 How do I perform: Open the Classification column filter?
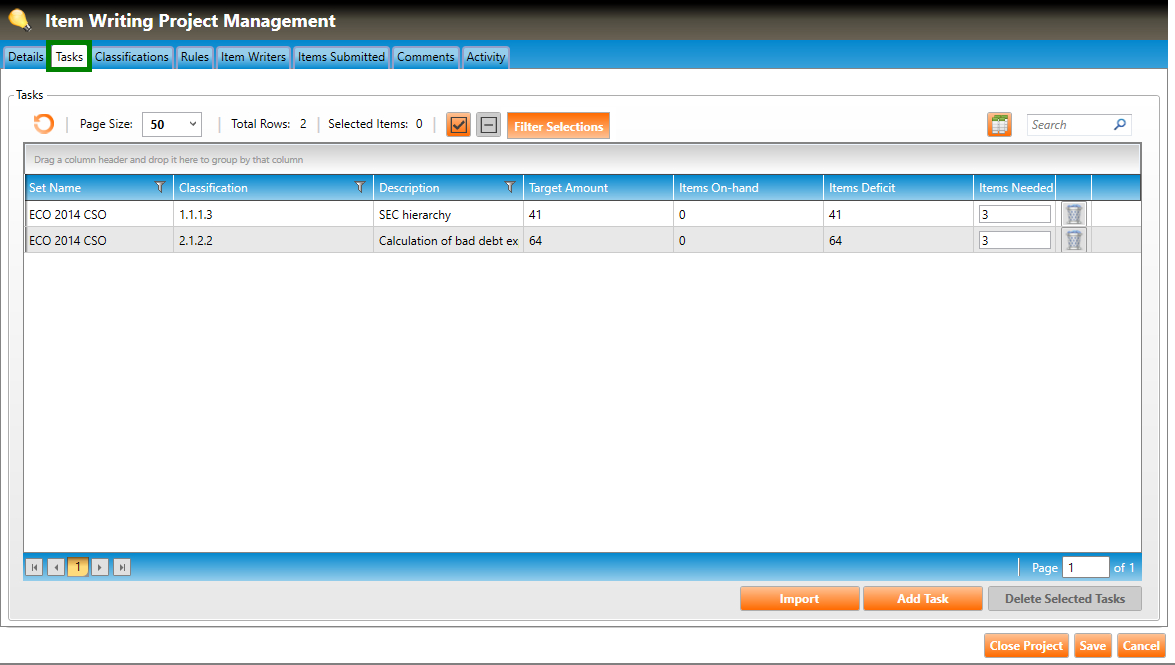point(360,187)
